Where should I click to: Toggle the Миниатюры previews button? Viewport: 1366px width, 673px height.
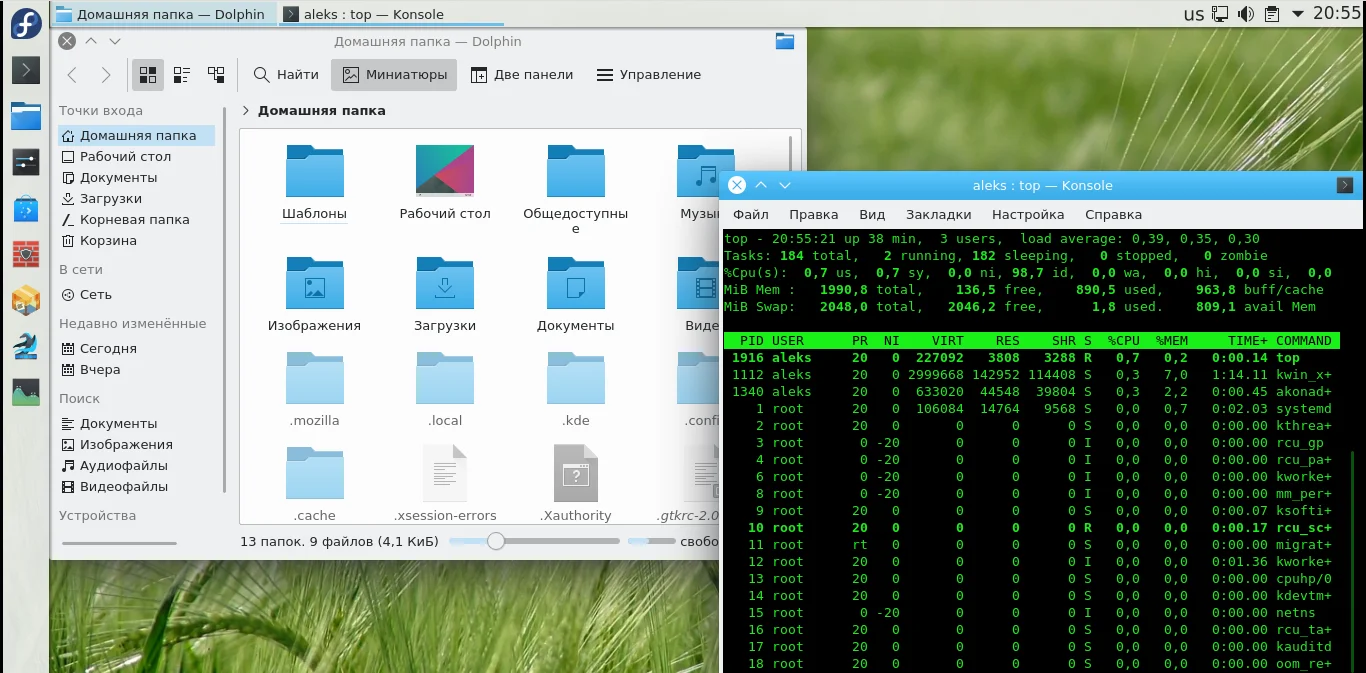(x=395, y=75)
